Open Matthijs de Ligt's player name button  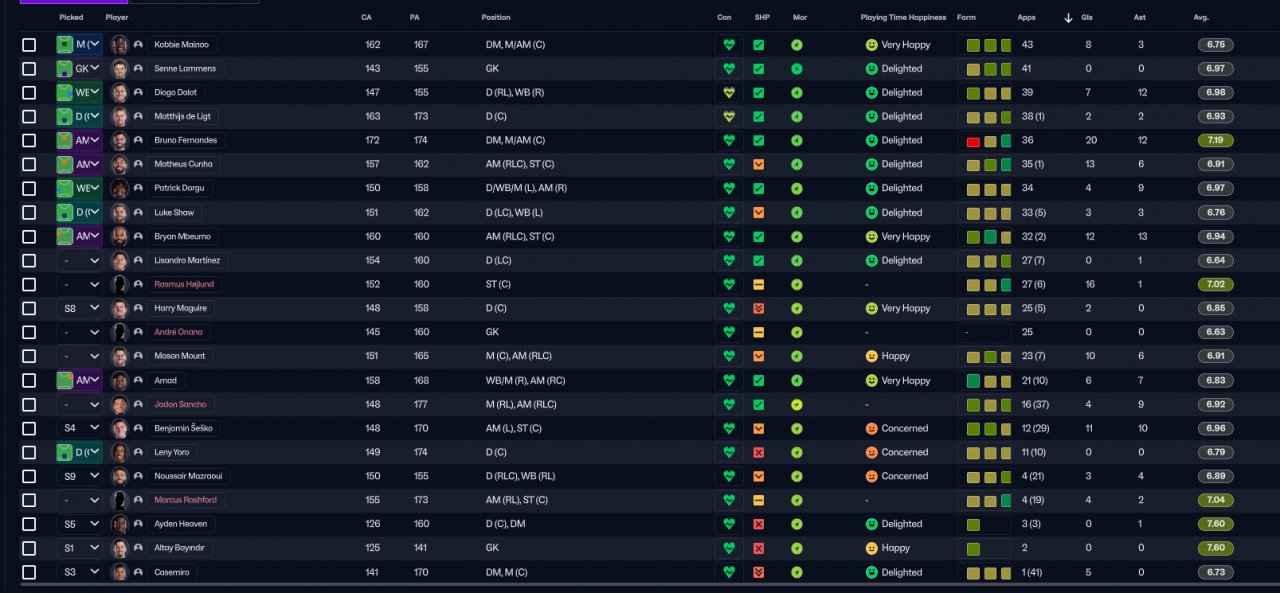pos(183,117)
